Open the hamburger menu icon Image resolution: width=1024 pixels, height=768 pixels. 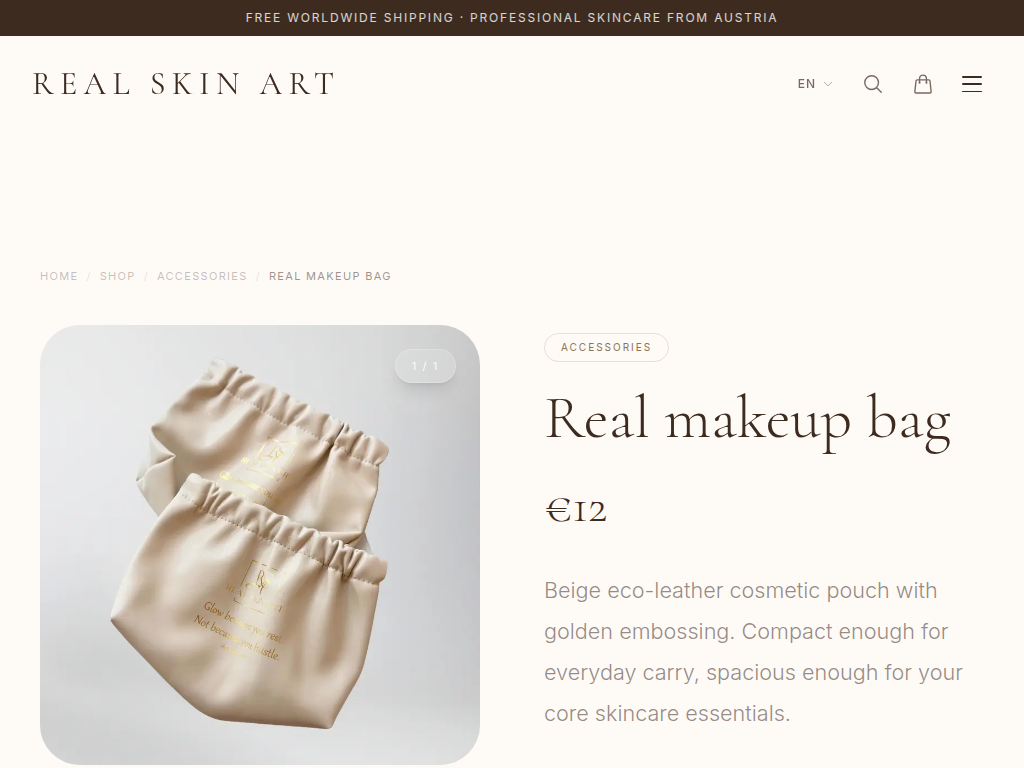click(972, 84)
